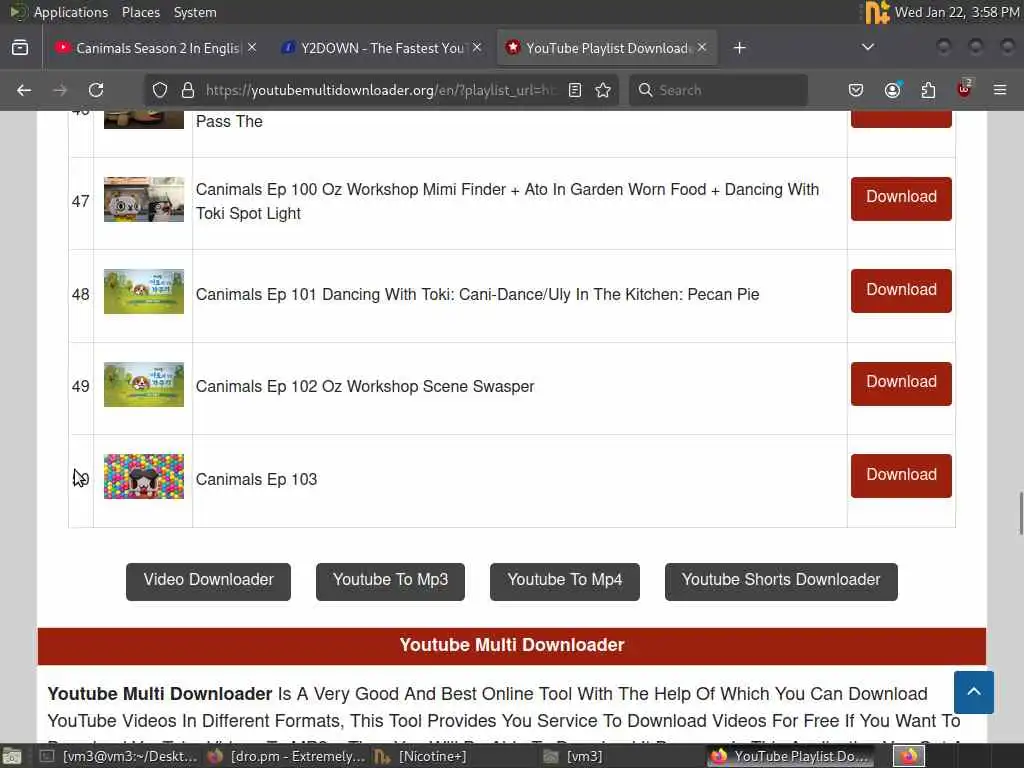The image size is (1024, 768).
Task: Click the page vertical scrollbar thumb
Action: [x=1021, y=513]
